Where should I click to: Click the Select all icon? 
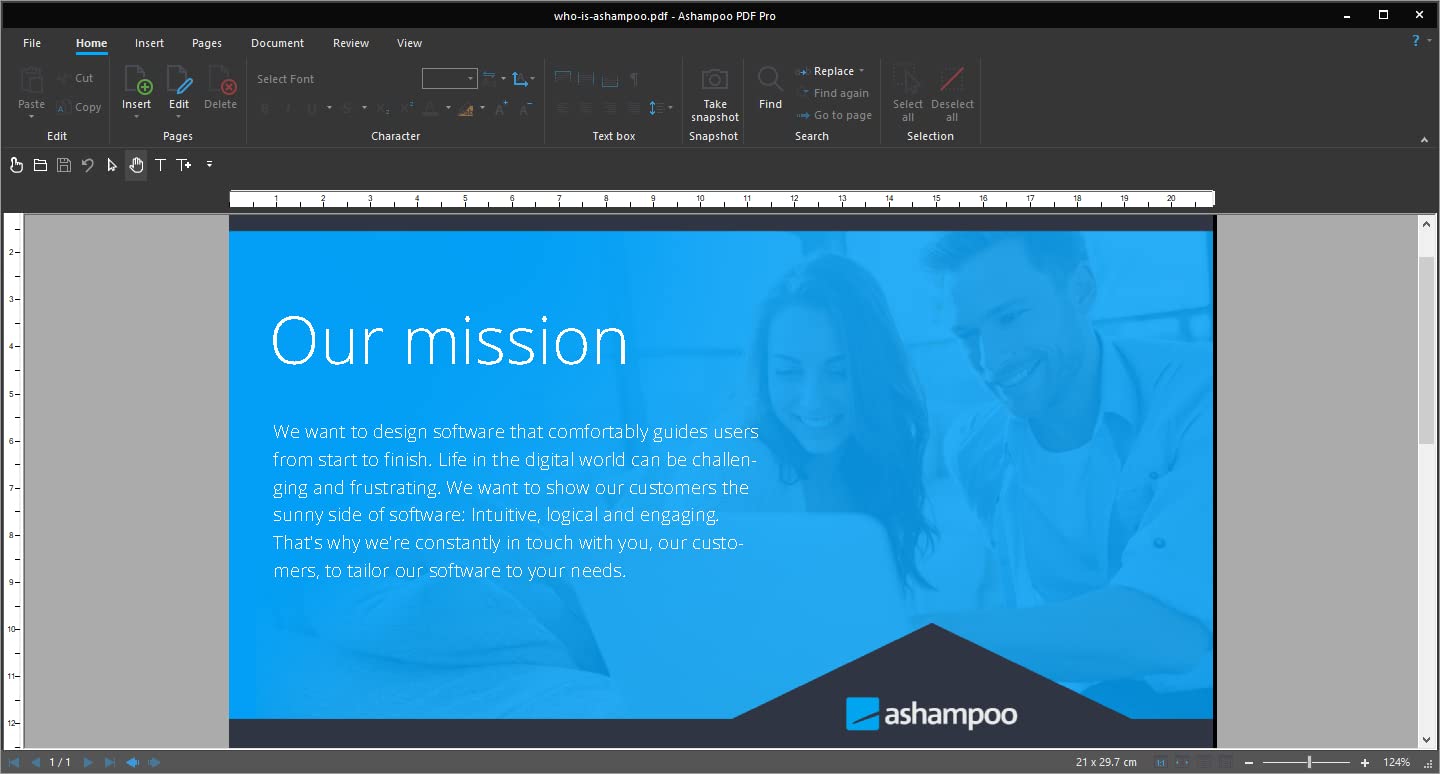tap(908, 79)
